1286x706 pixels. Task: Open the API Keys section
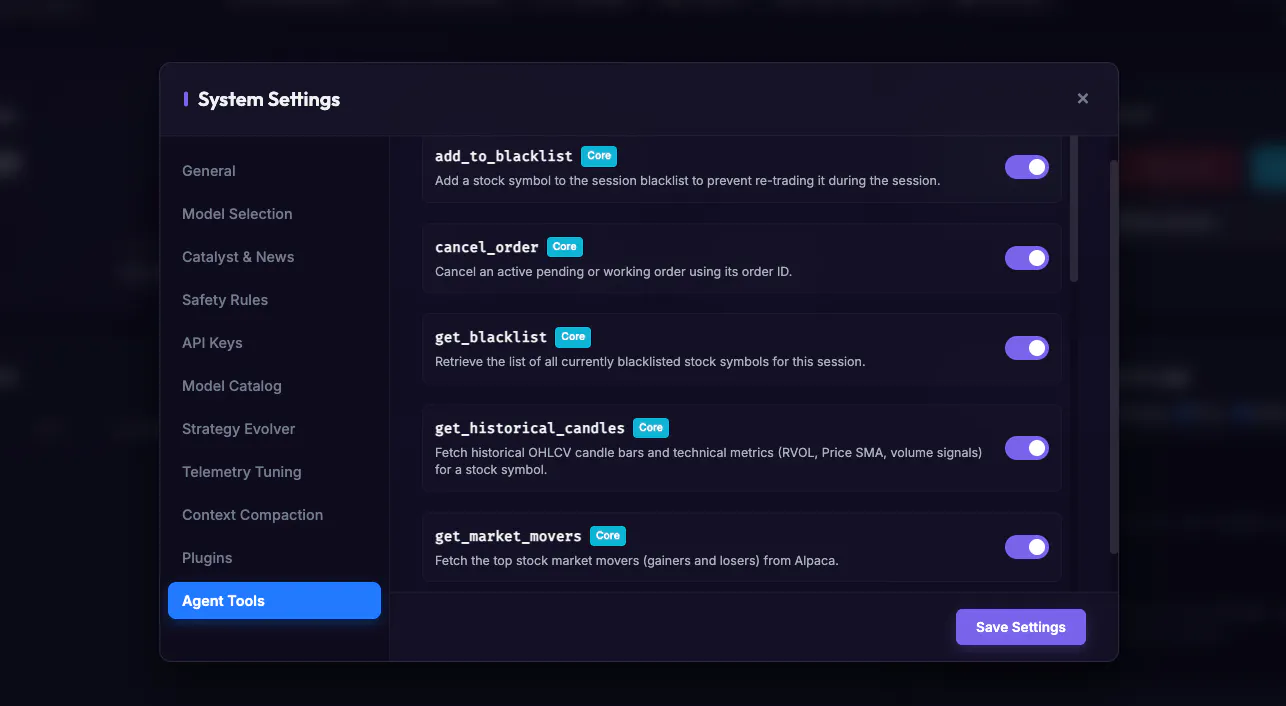click(274, 343)
